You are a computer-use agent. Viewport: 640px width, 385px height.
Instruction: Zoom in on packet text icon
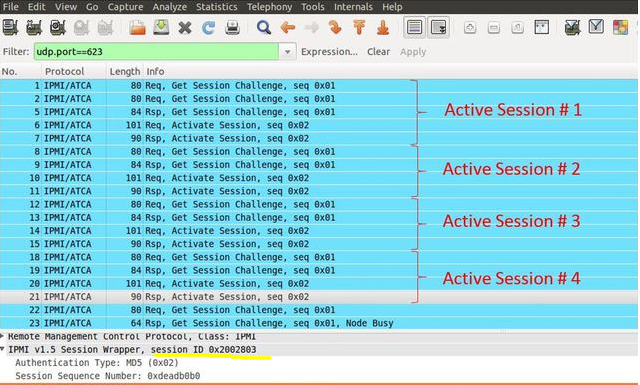470,28
